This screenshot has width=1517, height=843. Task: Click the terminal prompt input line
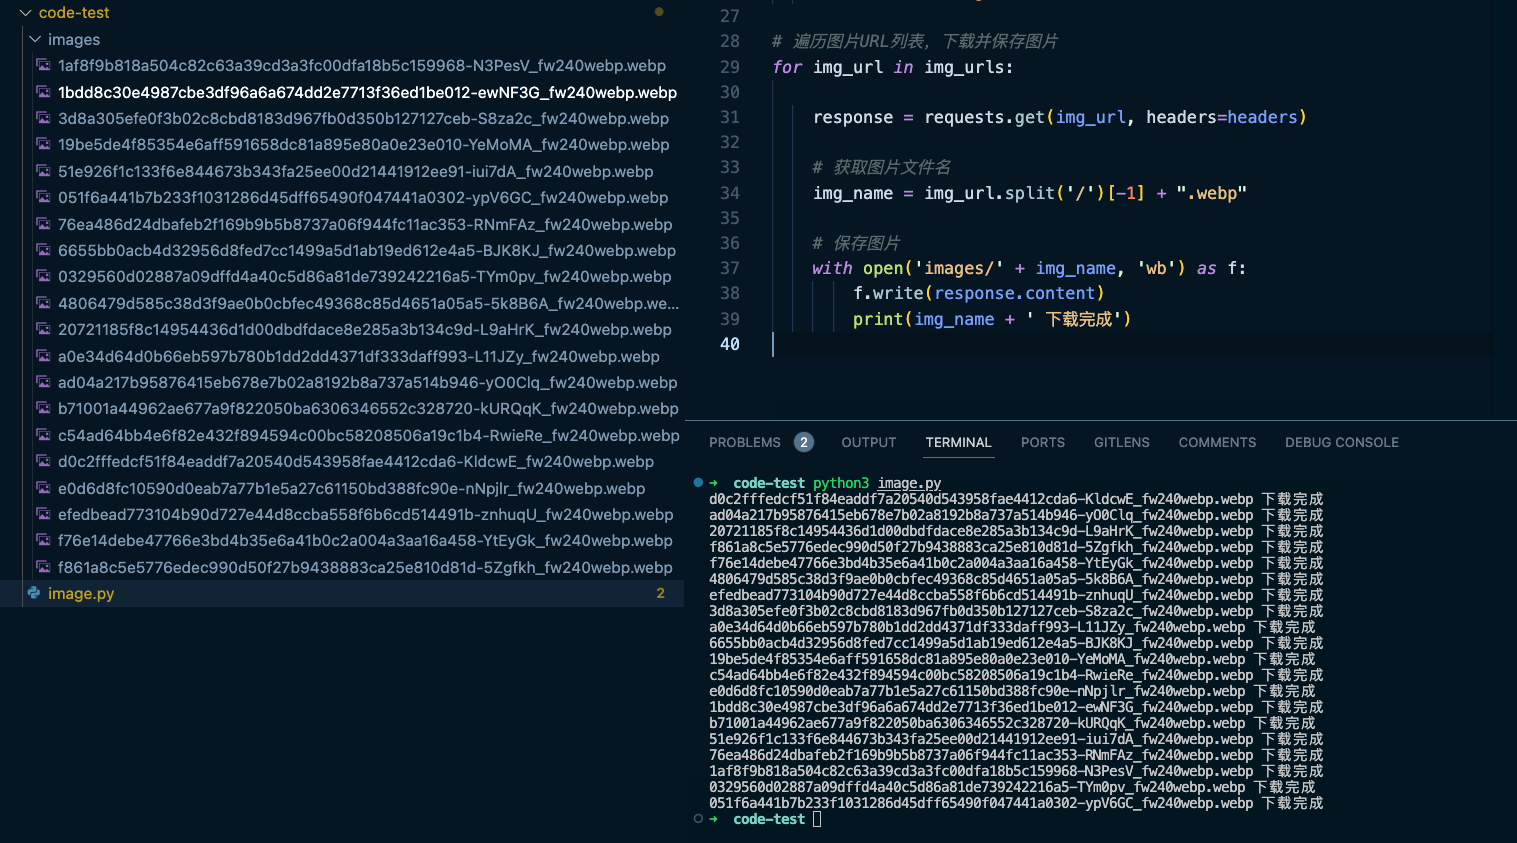pos(817,819)
